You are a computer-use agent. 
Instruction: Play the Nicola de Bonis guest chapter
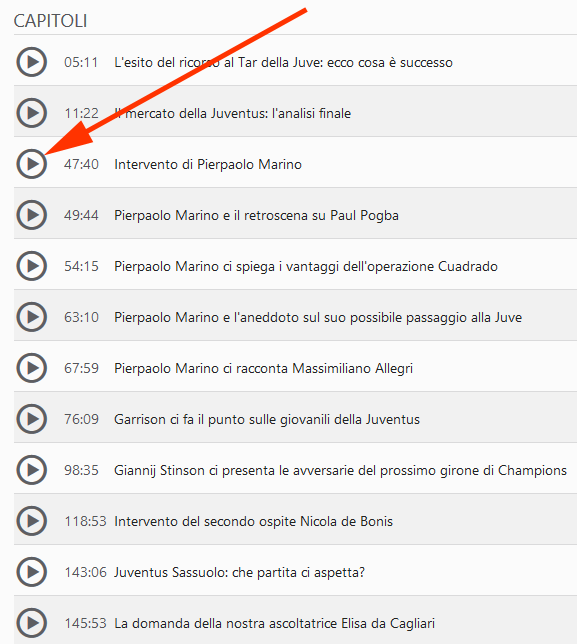[x=31, y=521]
